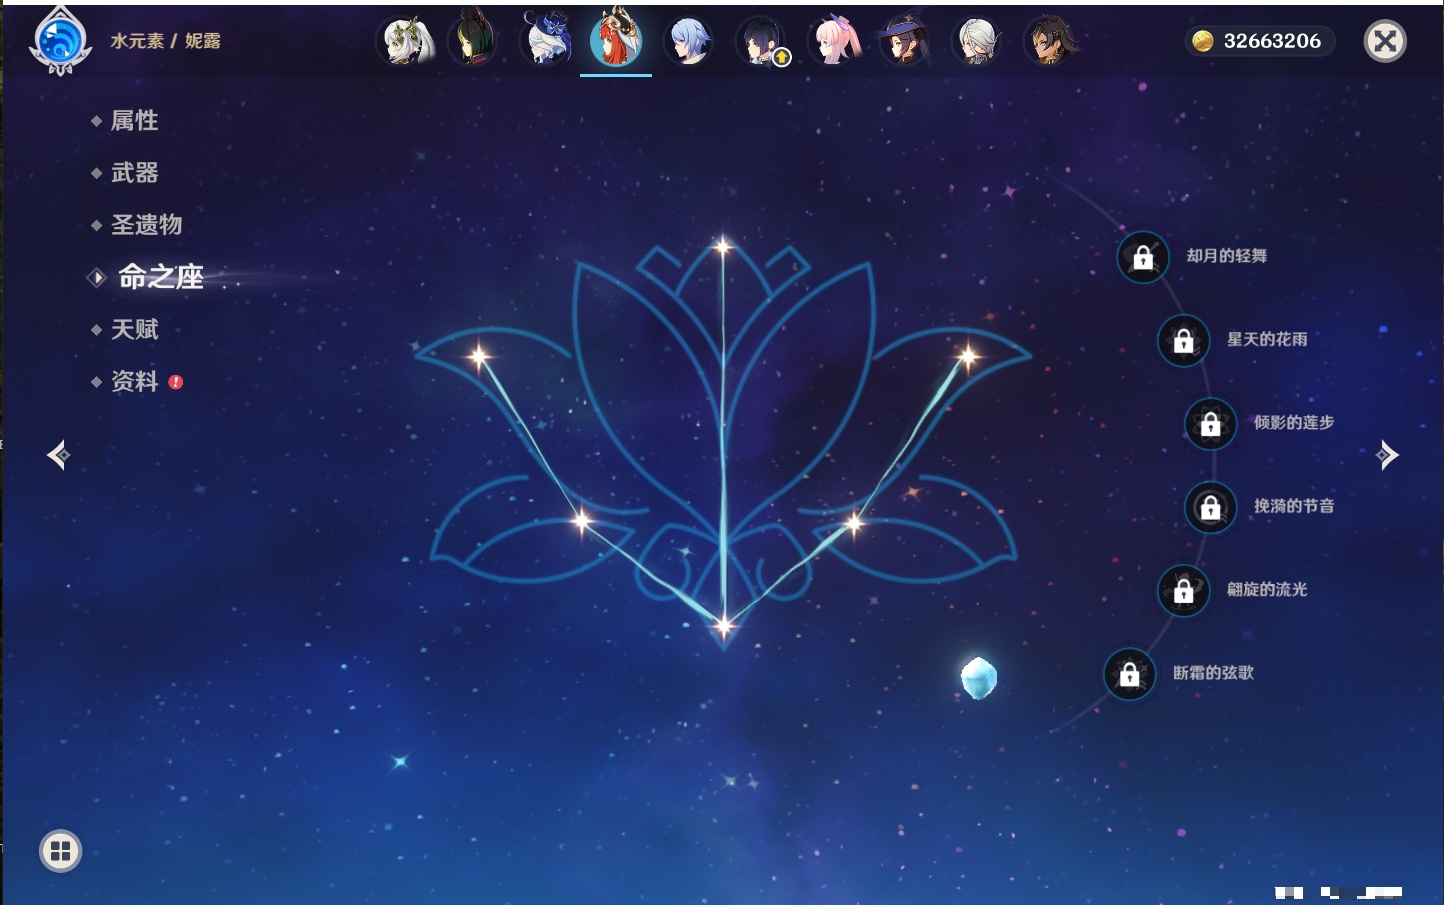The width and height of the screenshot is (1444, 905).
Task: Click Yelan's avatar with the upgrade arrow
Action: (762, 42)
